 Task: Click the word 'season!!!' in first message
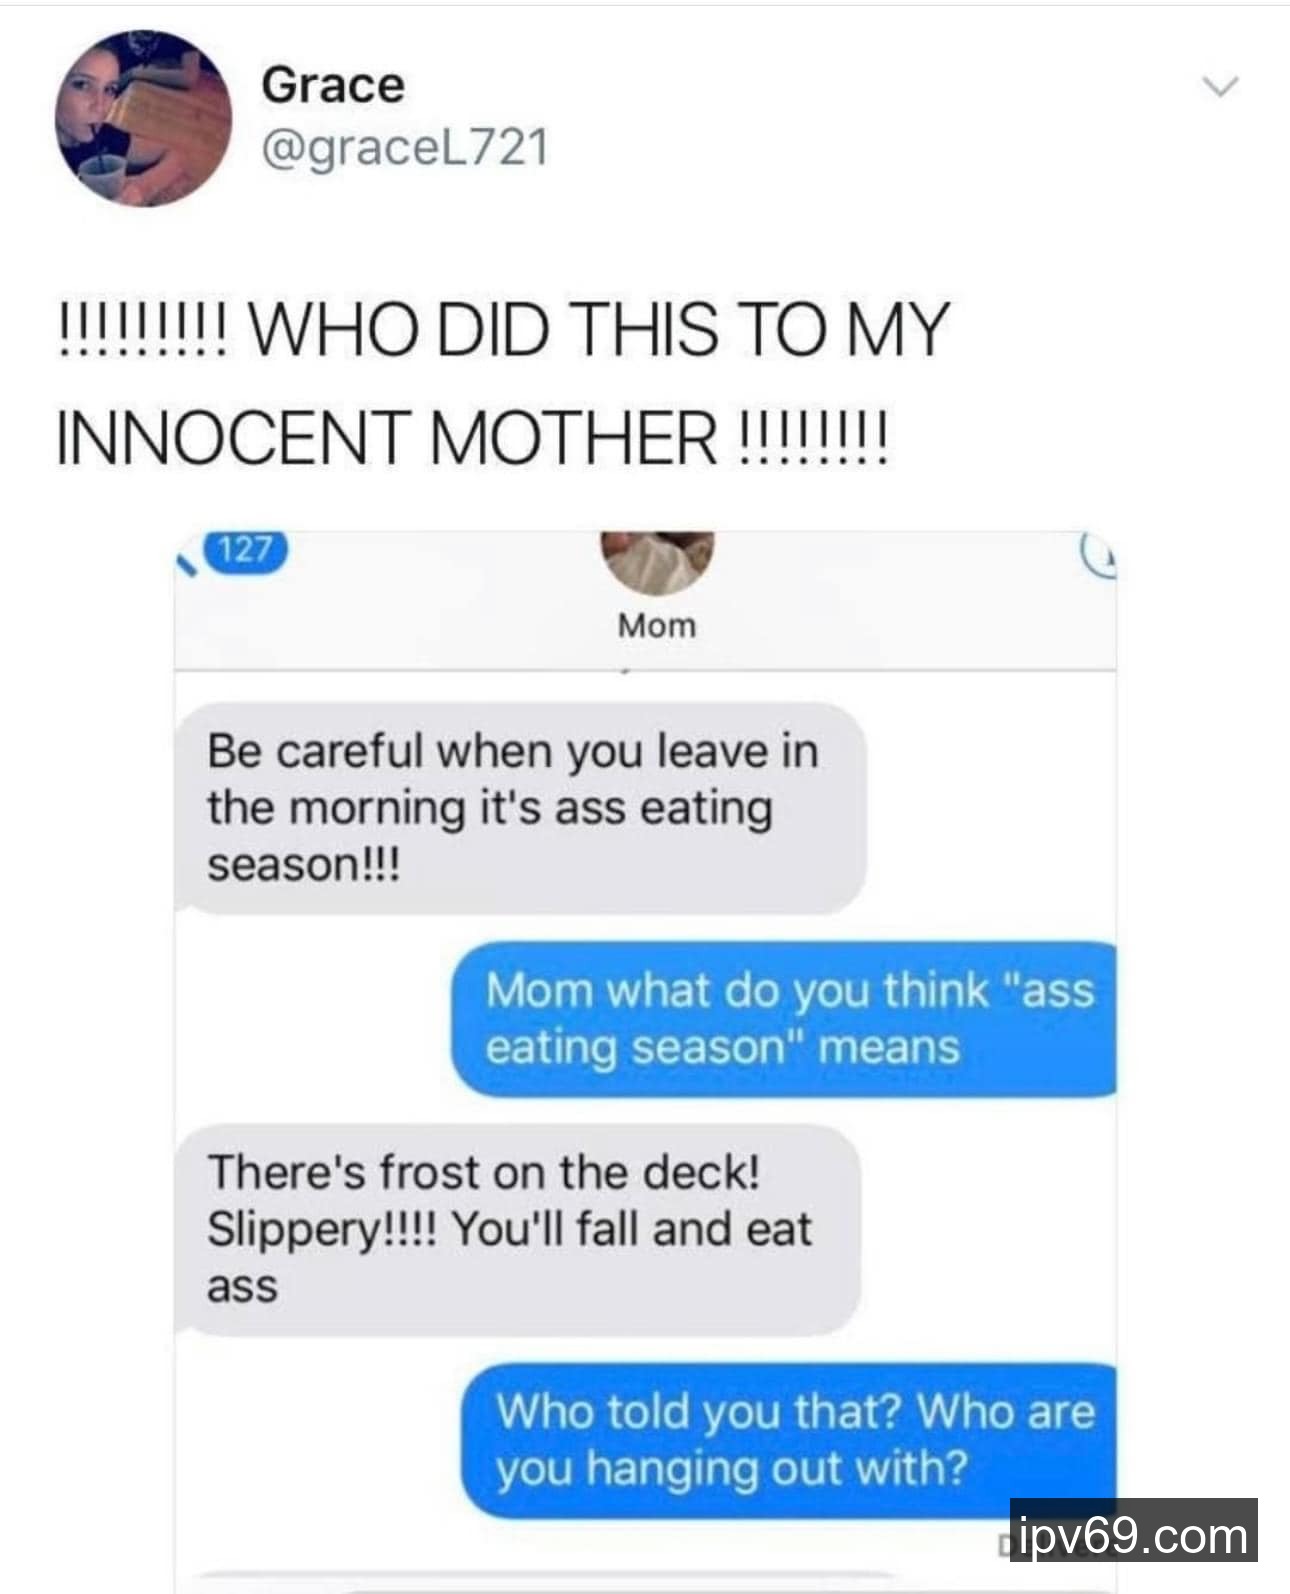pyautogui.click(x=304, y=864)
